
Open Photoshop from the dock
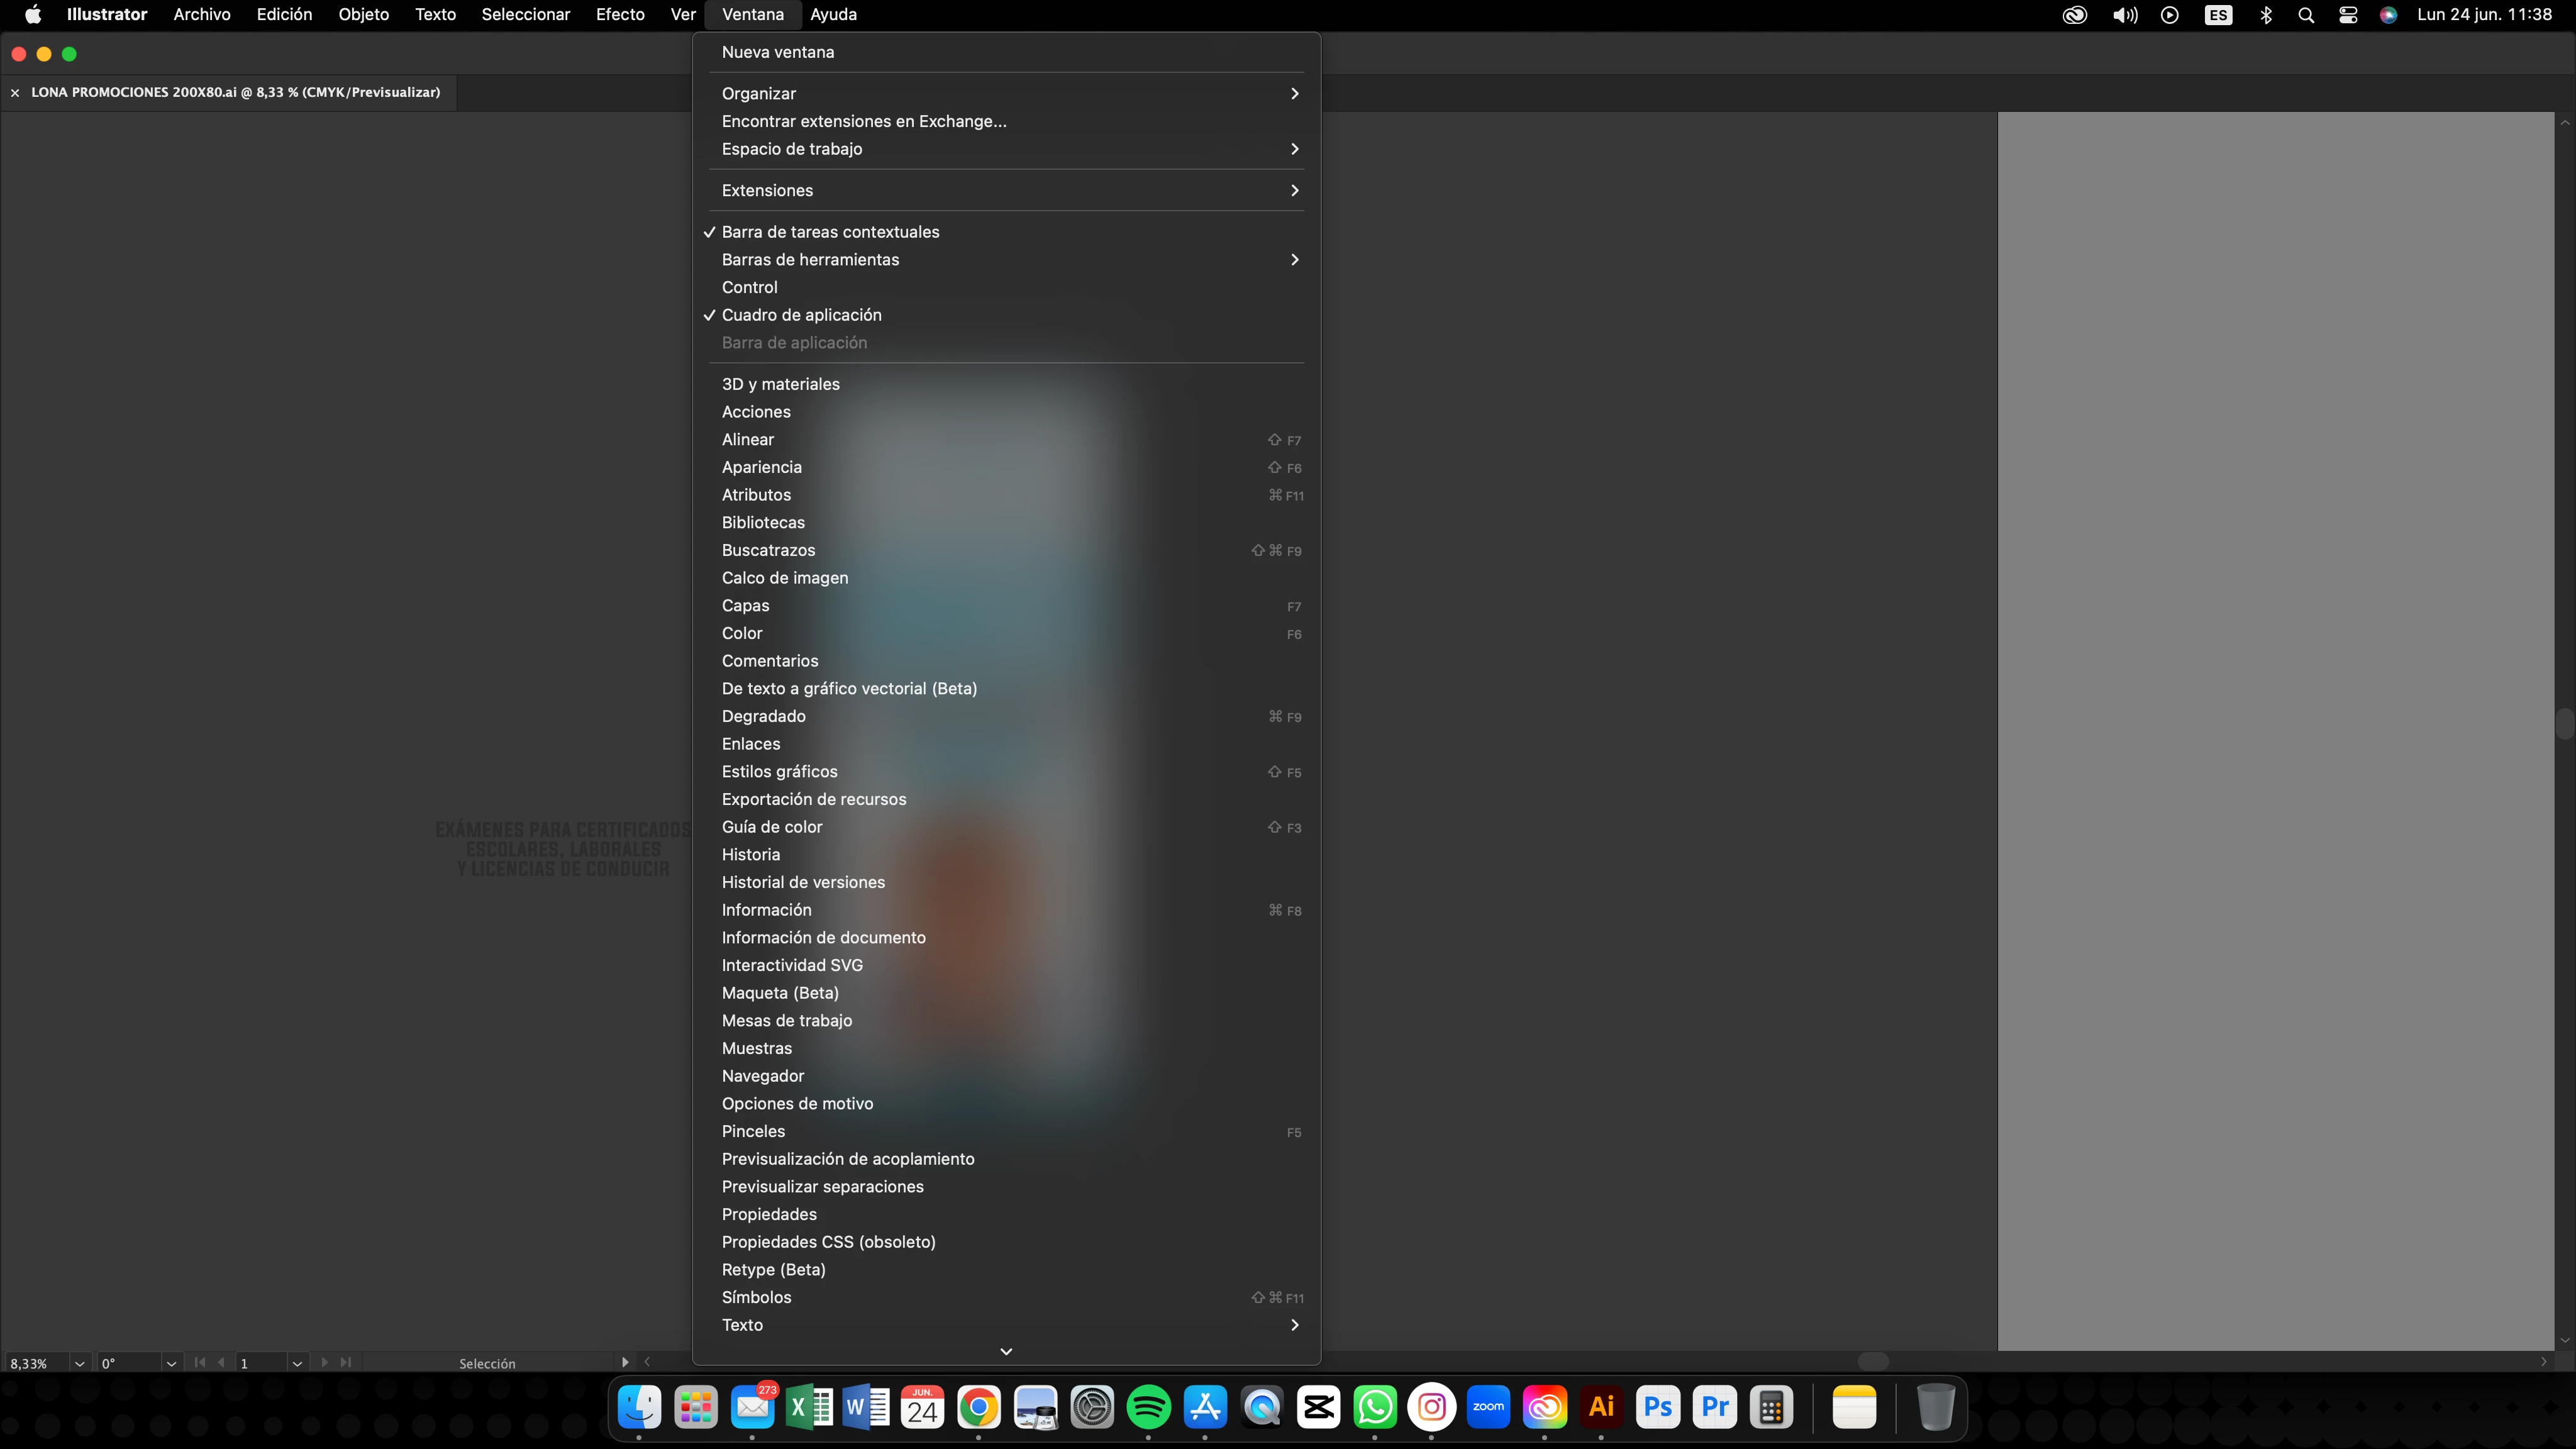pos(1658,1407)
